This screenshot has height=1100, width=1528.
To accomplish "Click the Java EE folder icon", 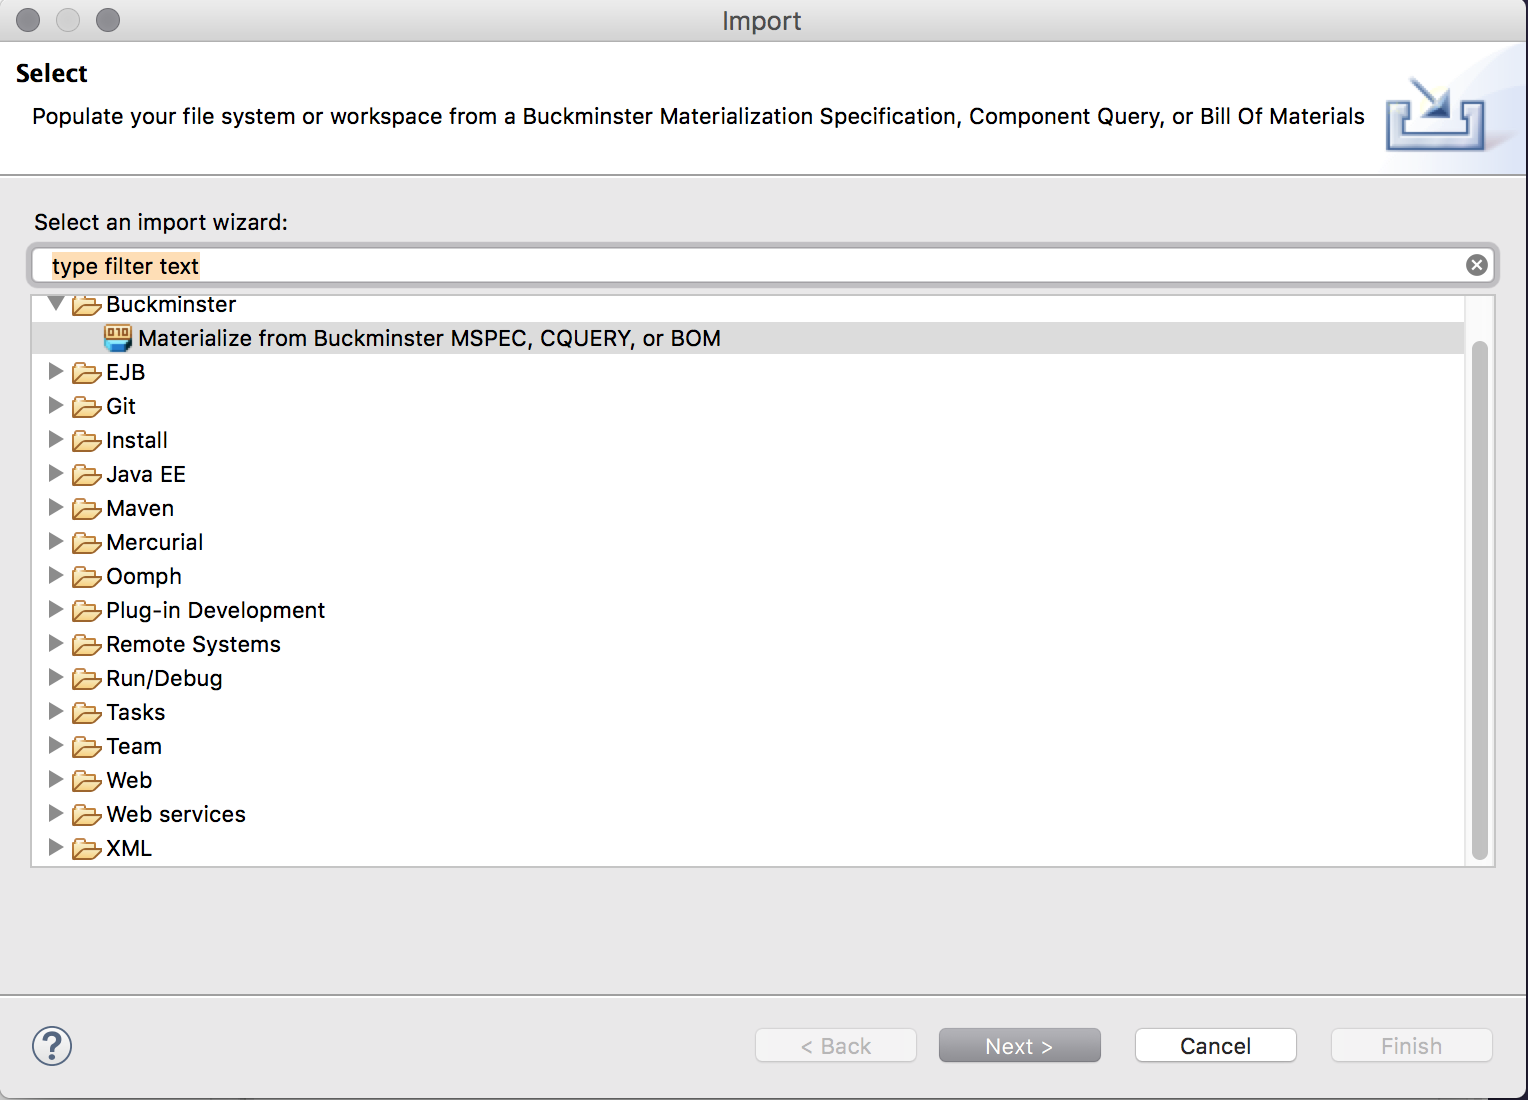I will click(87, 475).
